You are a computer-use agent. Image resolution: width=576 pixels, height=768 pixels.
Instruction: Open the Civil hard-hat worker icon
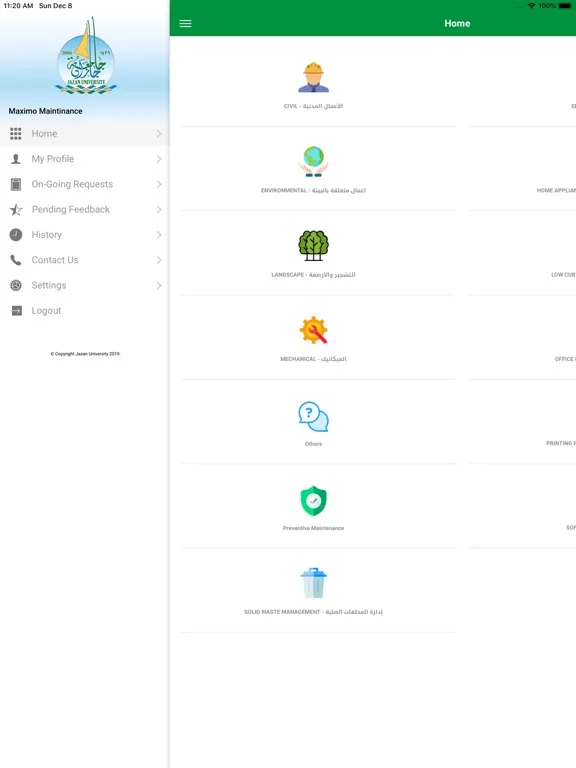coord(313,77)
